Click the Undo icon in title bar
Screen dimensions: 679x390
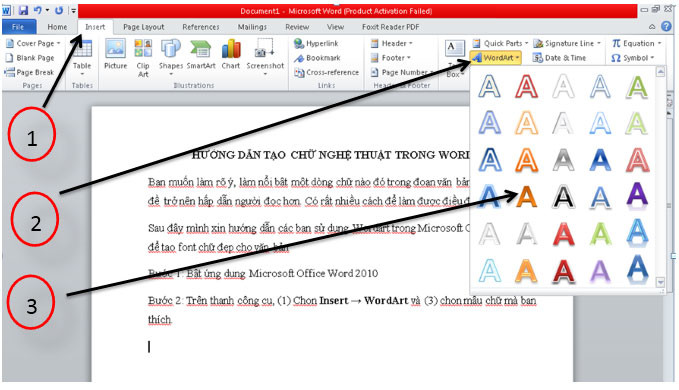pyautogui.click(x=38, y=10)
